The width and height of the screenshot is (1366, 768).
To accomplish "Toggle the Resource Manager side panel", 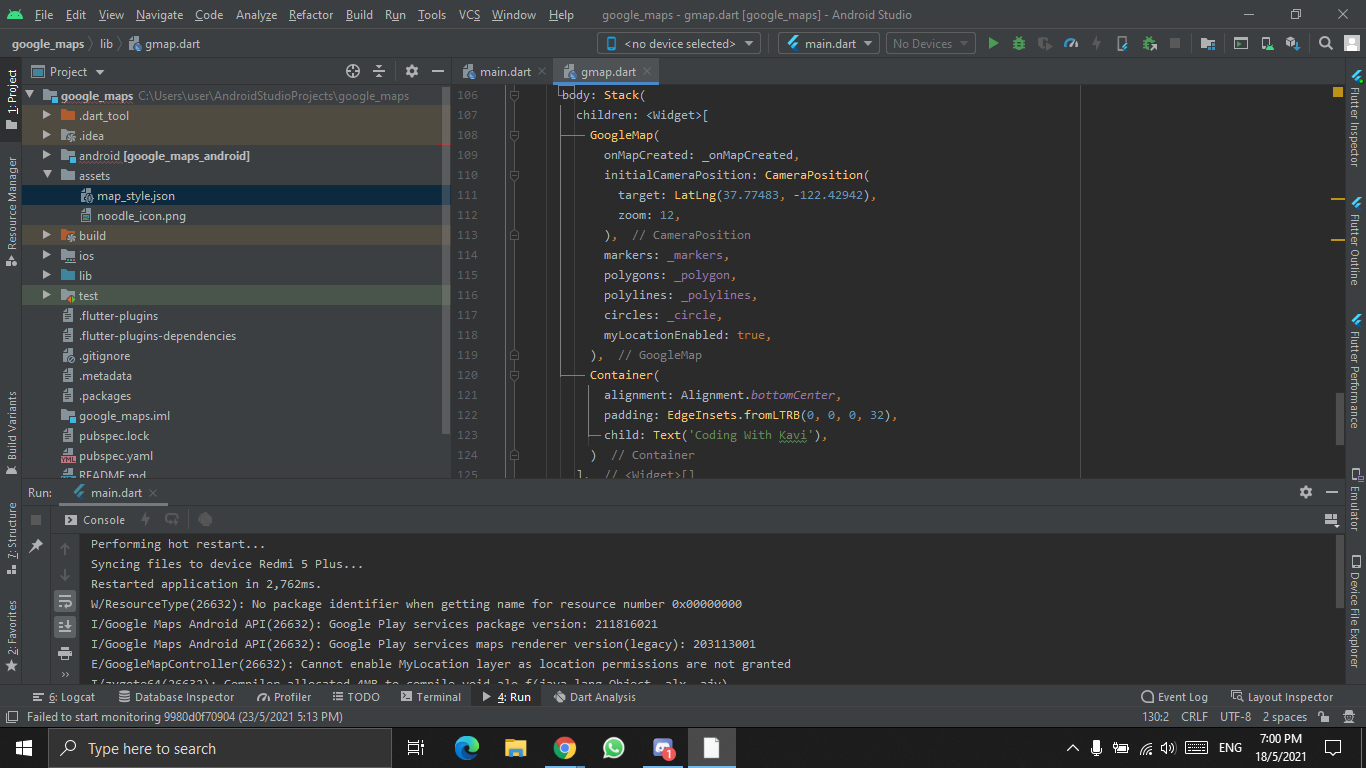I will [12, 210].
